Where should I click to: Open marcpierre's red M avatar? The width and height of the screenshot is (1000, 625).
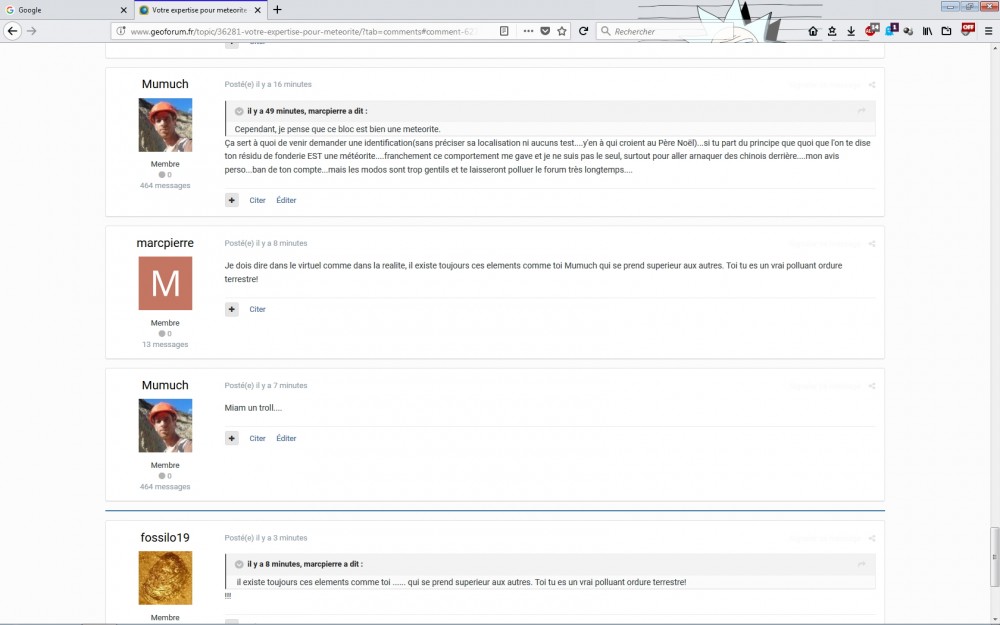pos(165,283)
